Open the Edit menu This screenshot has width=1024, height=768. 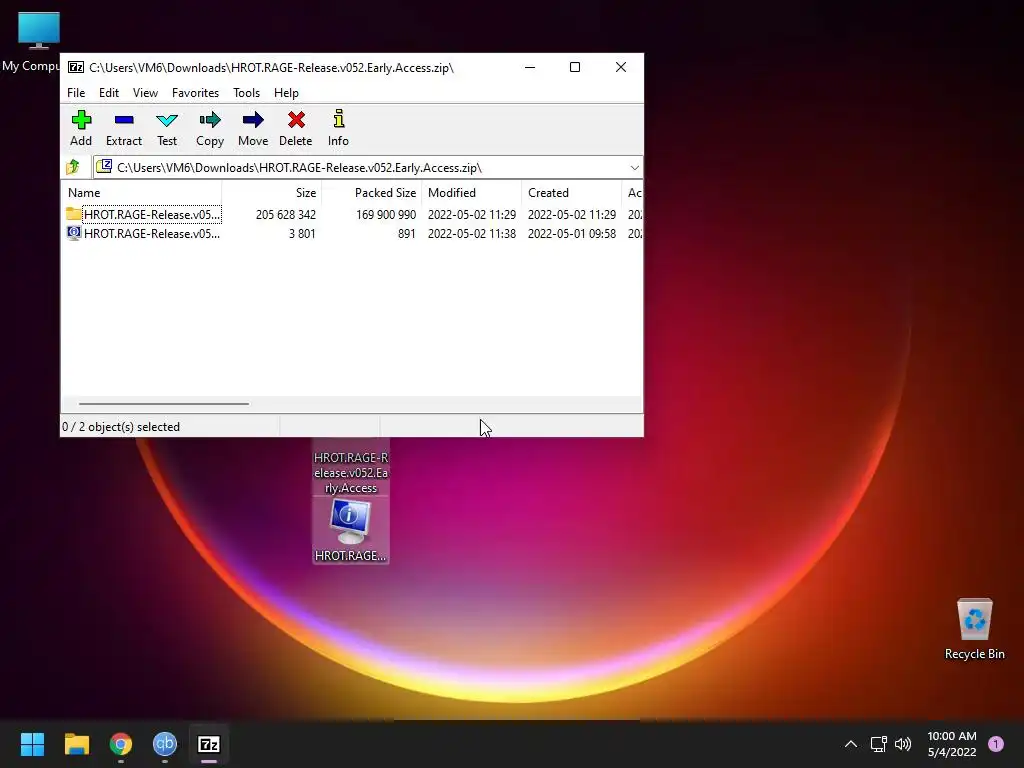[x=108, y=93]
